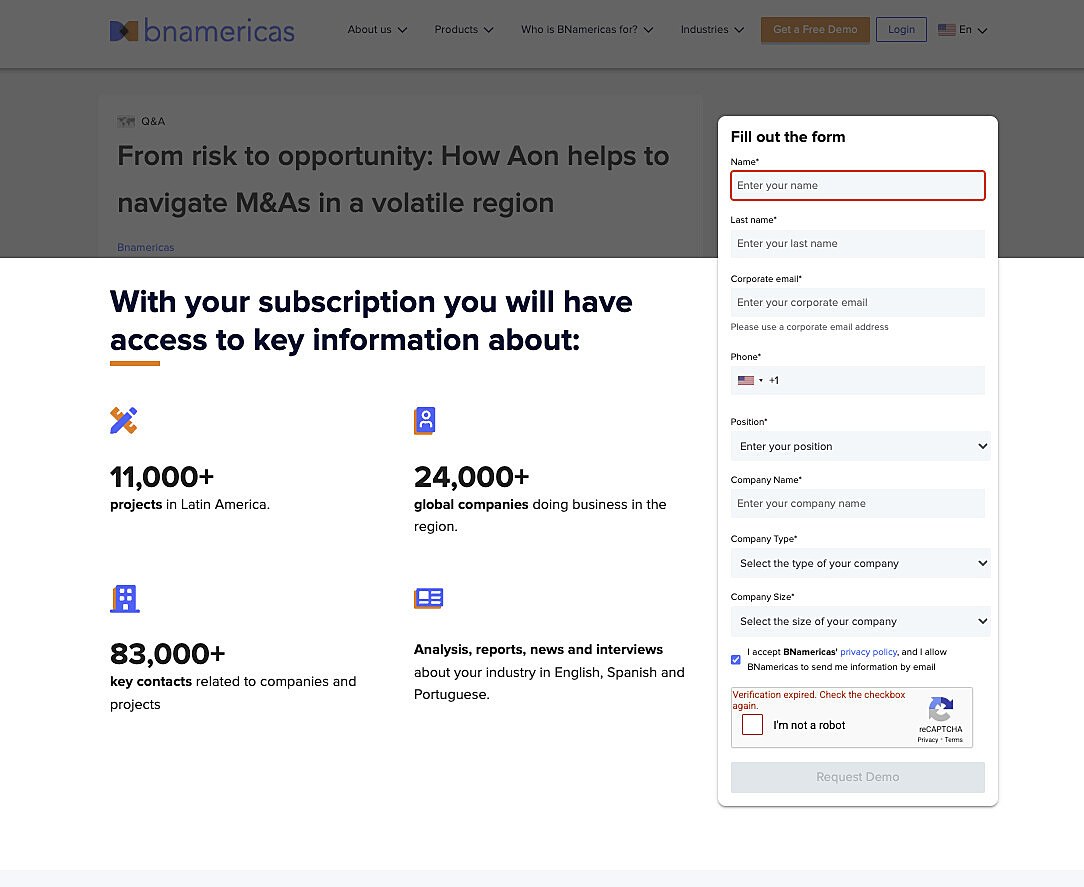Click the news and reports icon
The width and height of the screenshot is (1084, 887).
(x=428, y=598)
